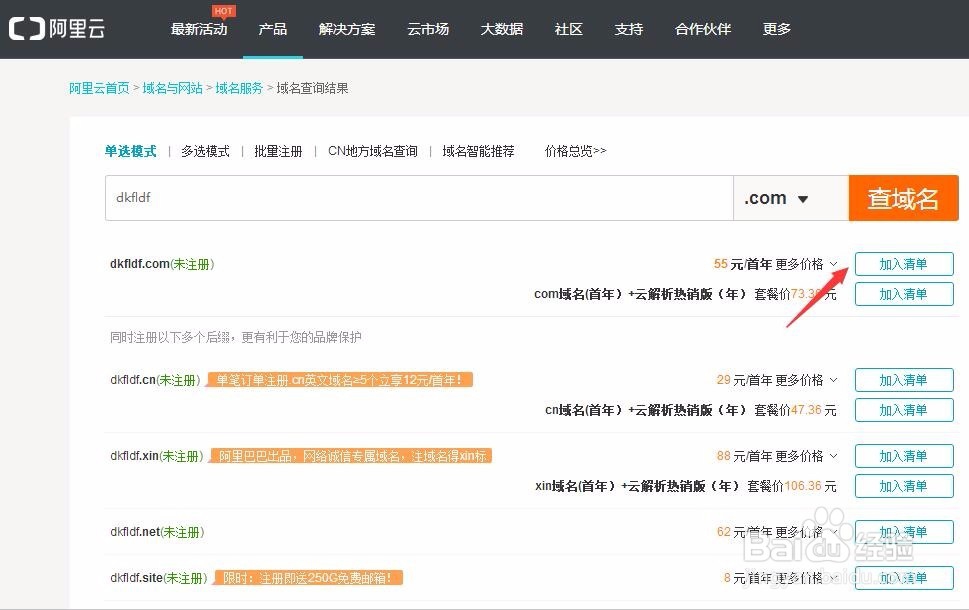Add dkfldf.site 8元 to list
This screenshot has width=969, height=610.
pos(904,578)
